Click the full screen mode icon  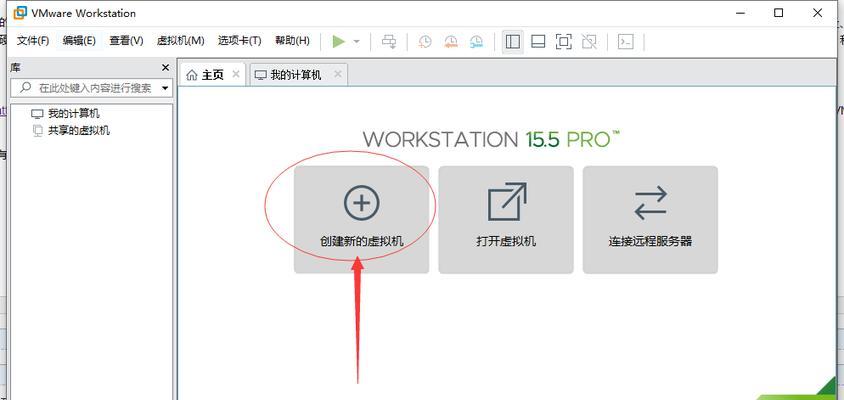(x=564, y=41)
